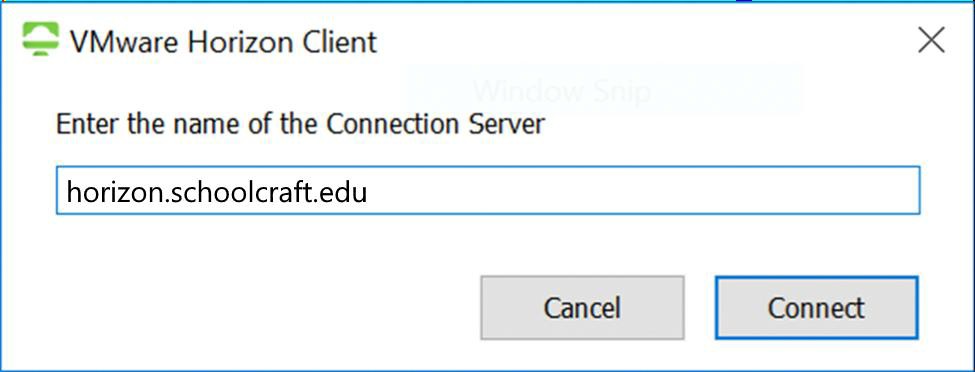Dismiss the dialog with Cancel
This screenshot has width=975, height=372.
[x=582, y=308]
